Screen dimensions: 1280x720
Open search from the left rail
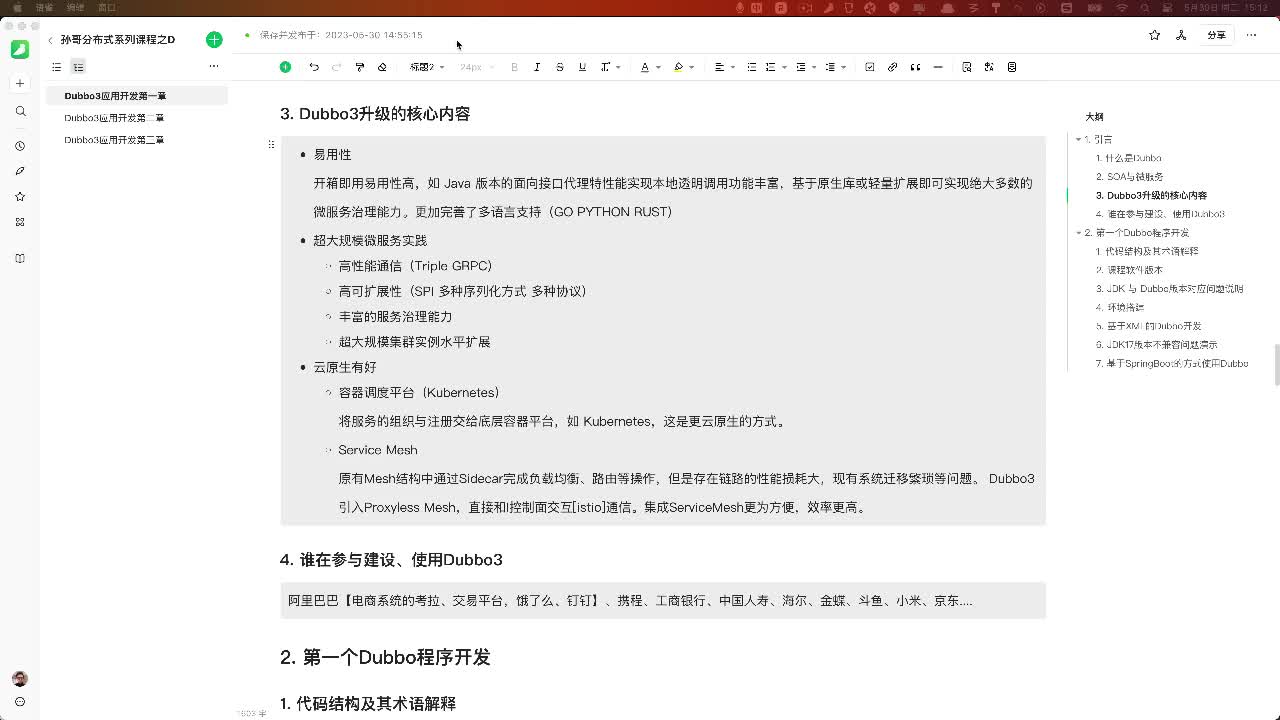point(20,111)
